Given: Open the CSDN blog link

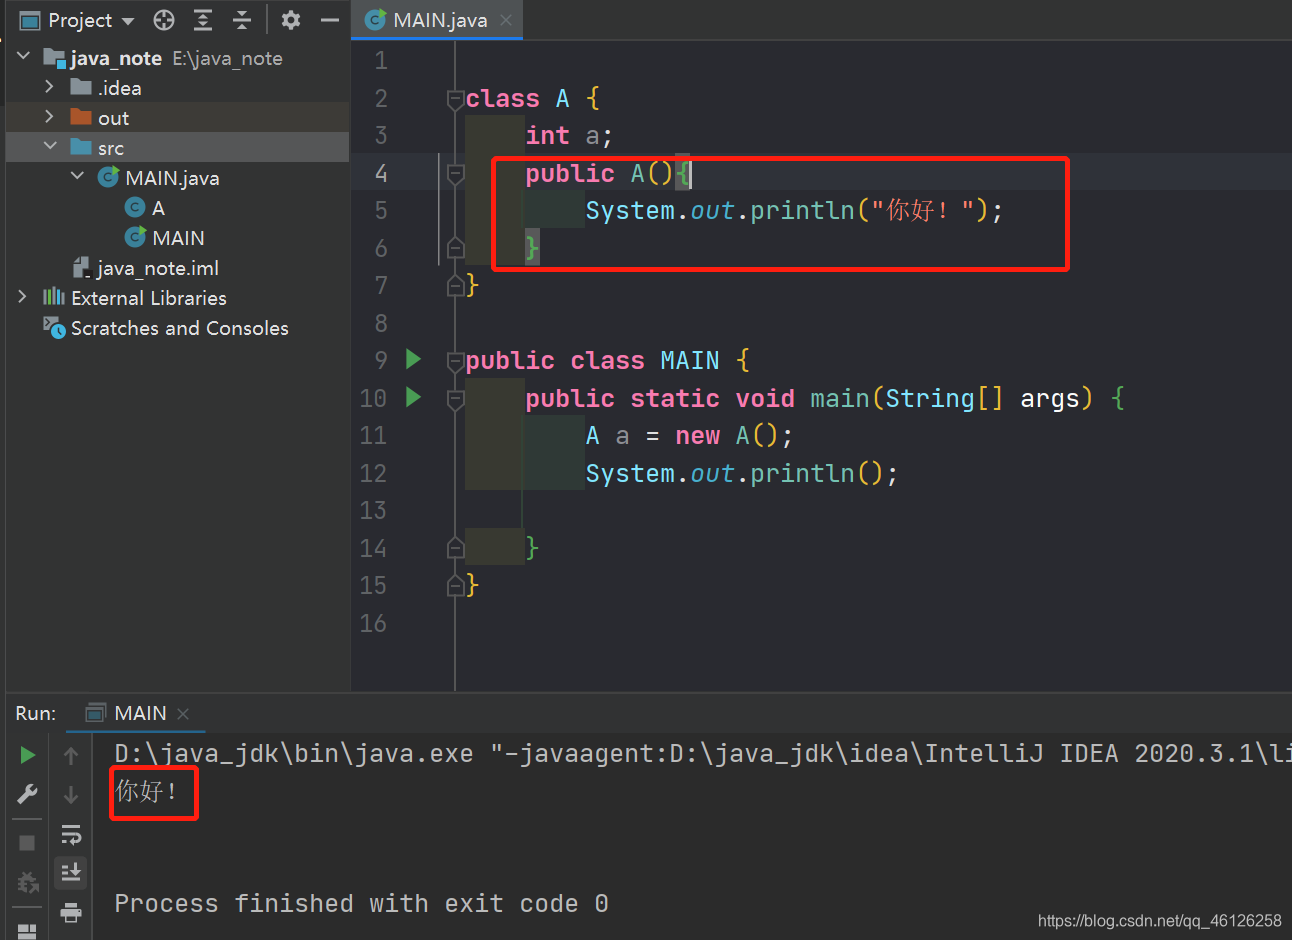Looking at the screenshot, I should pyautogui.click(x=1159, y=920).
